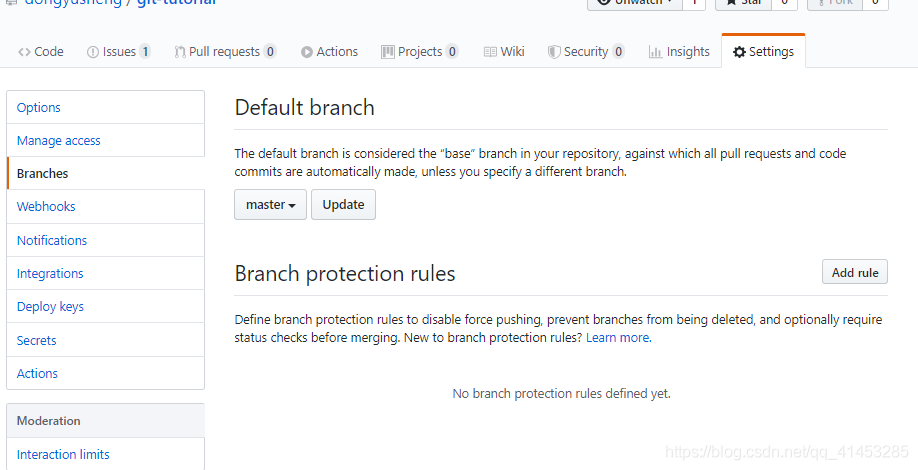This screenshot has height=470, width=918.
Task: Click the Projects count badge 0
Action: [x=451, y=52]
